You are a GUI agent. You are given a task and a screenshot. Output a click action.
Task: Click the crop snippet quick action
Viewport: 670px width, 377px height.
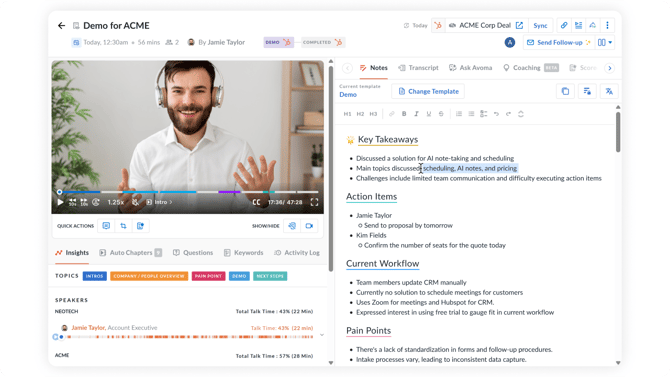(123, 226)
